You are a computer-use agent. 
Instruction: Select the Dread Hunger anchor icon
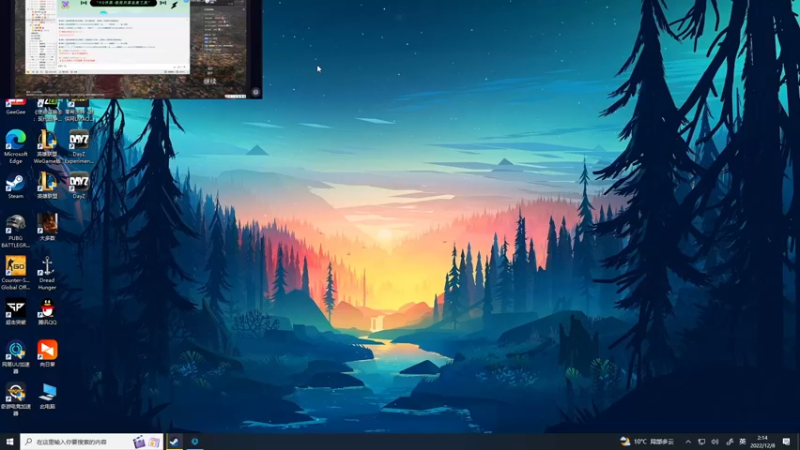click(x=47, y=273)
